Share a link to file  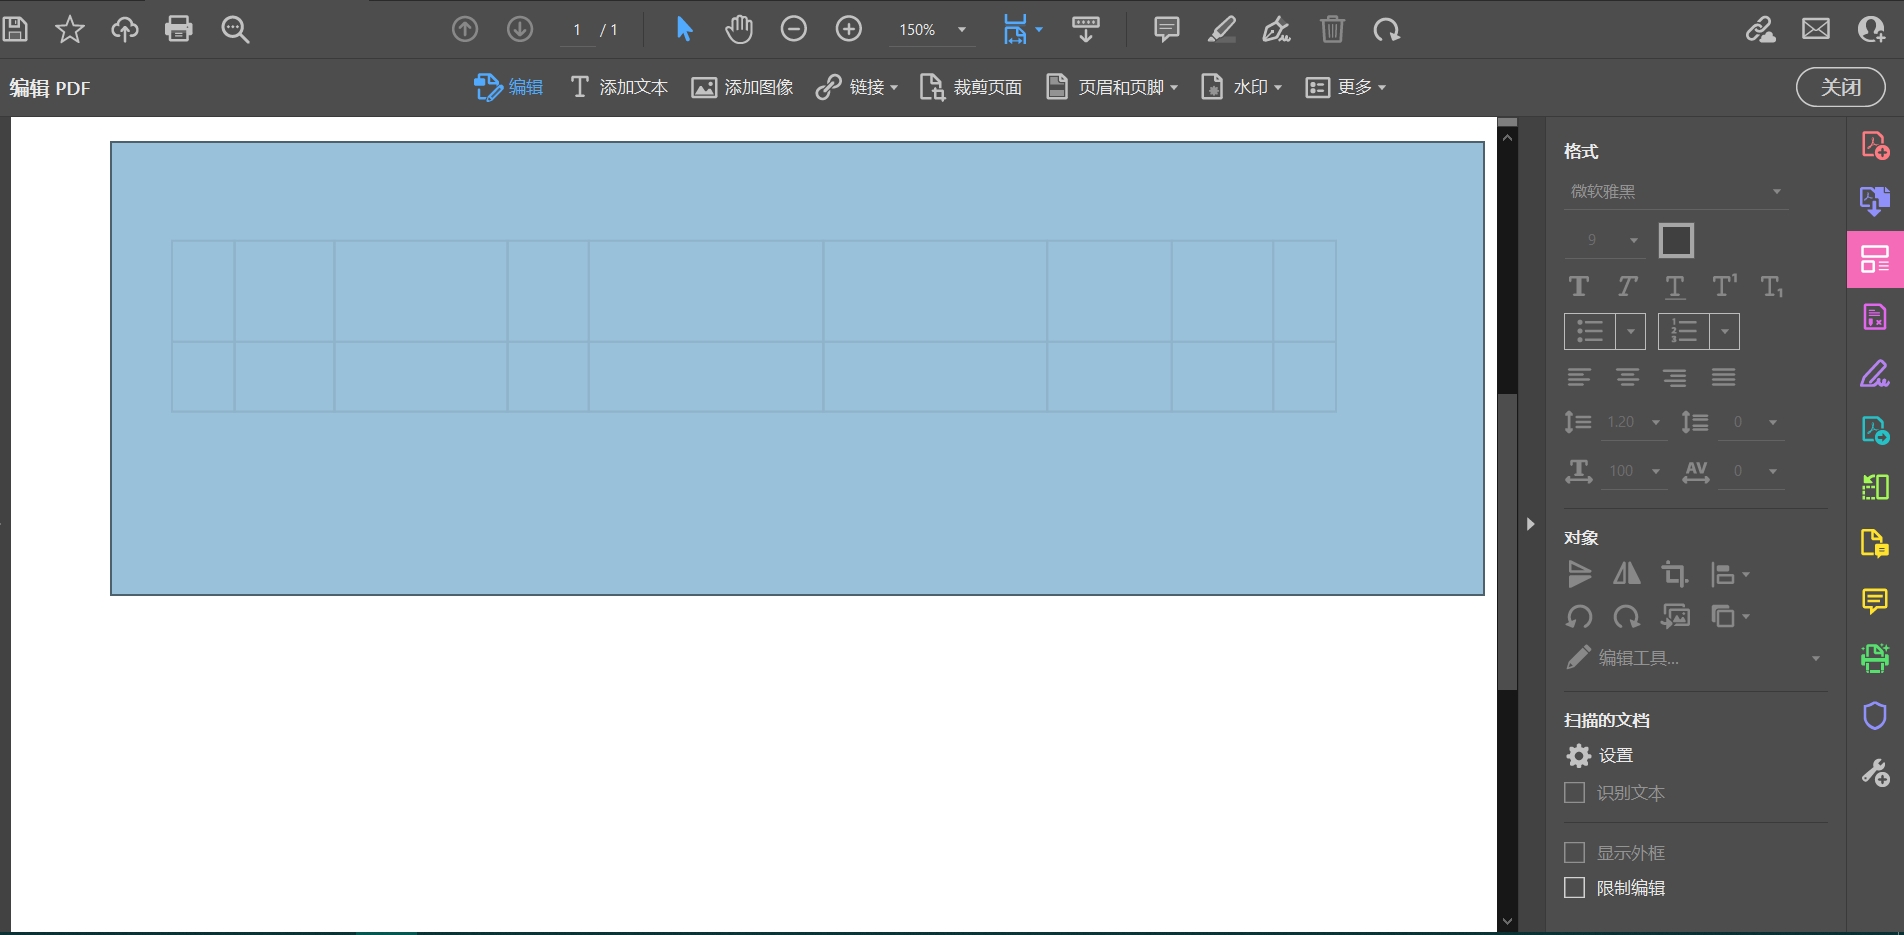[1761, 29]
